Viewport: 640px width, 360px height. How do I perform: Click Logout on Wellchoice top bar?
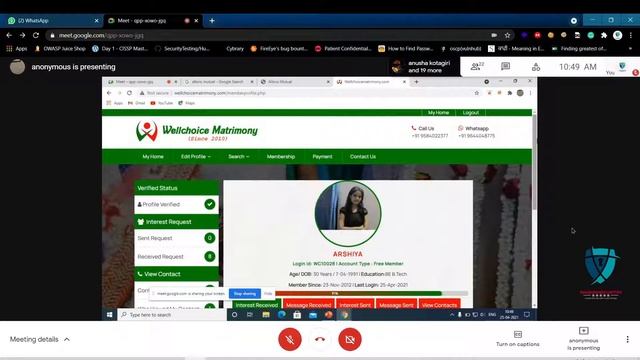point(471,113)
